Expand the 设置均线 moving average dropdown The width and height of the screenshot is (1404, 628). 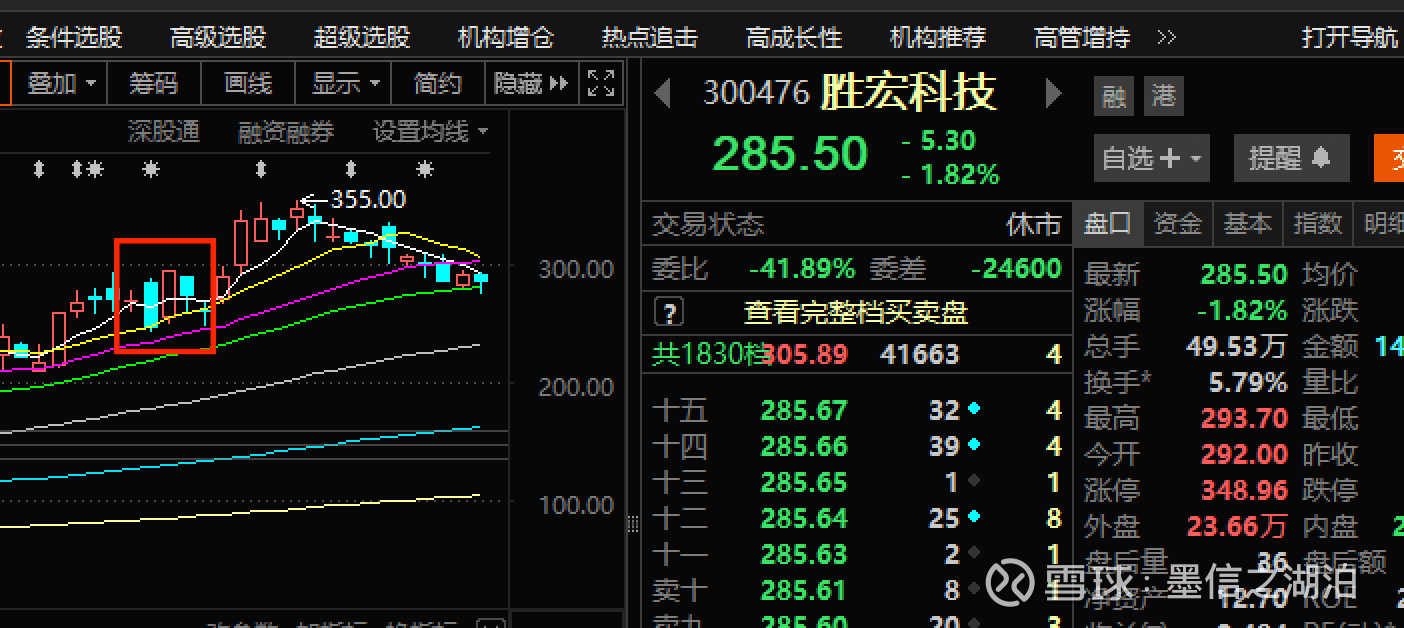click(431, 131)
